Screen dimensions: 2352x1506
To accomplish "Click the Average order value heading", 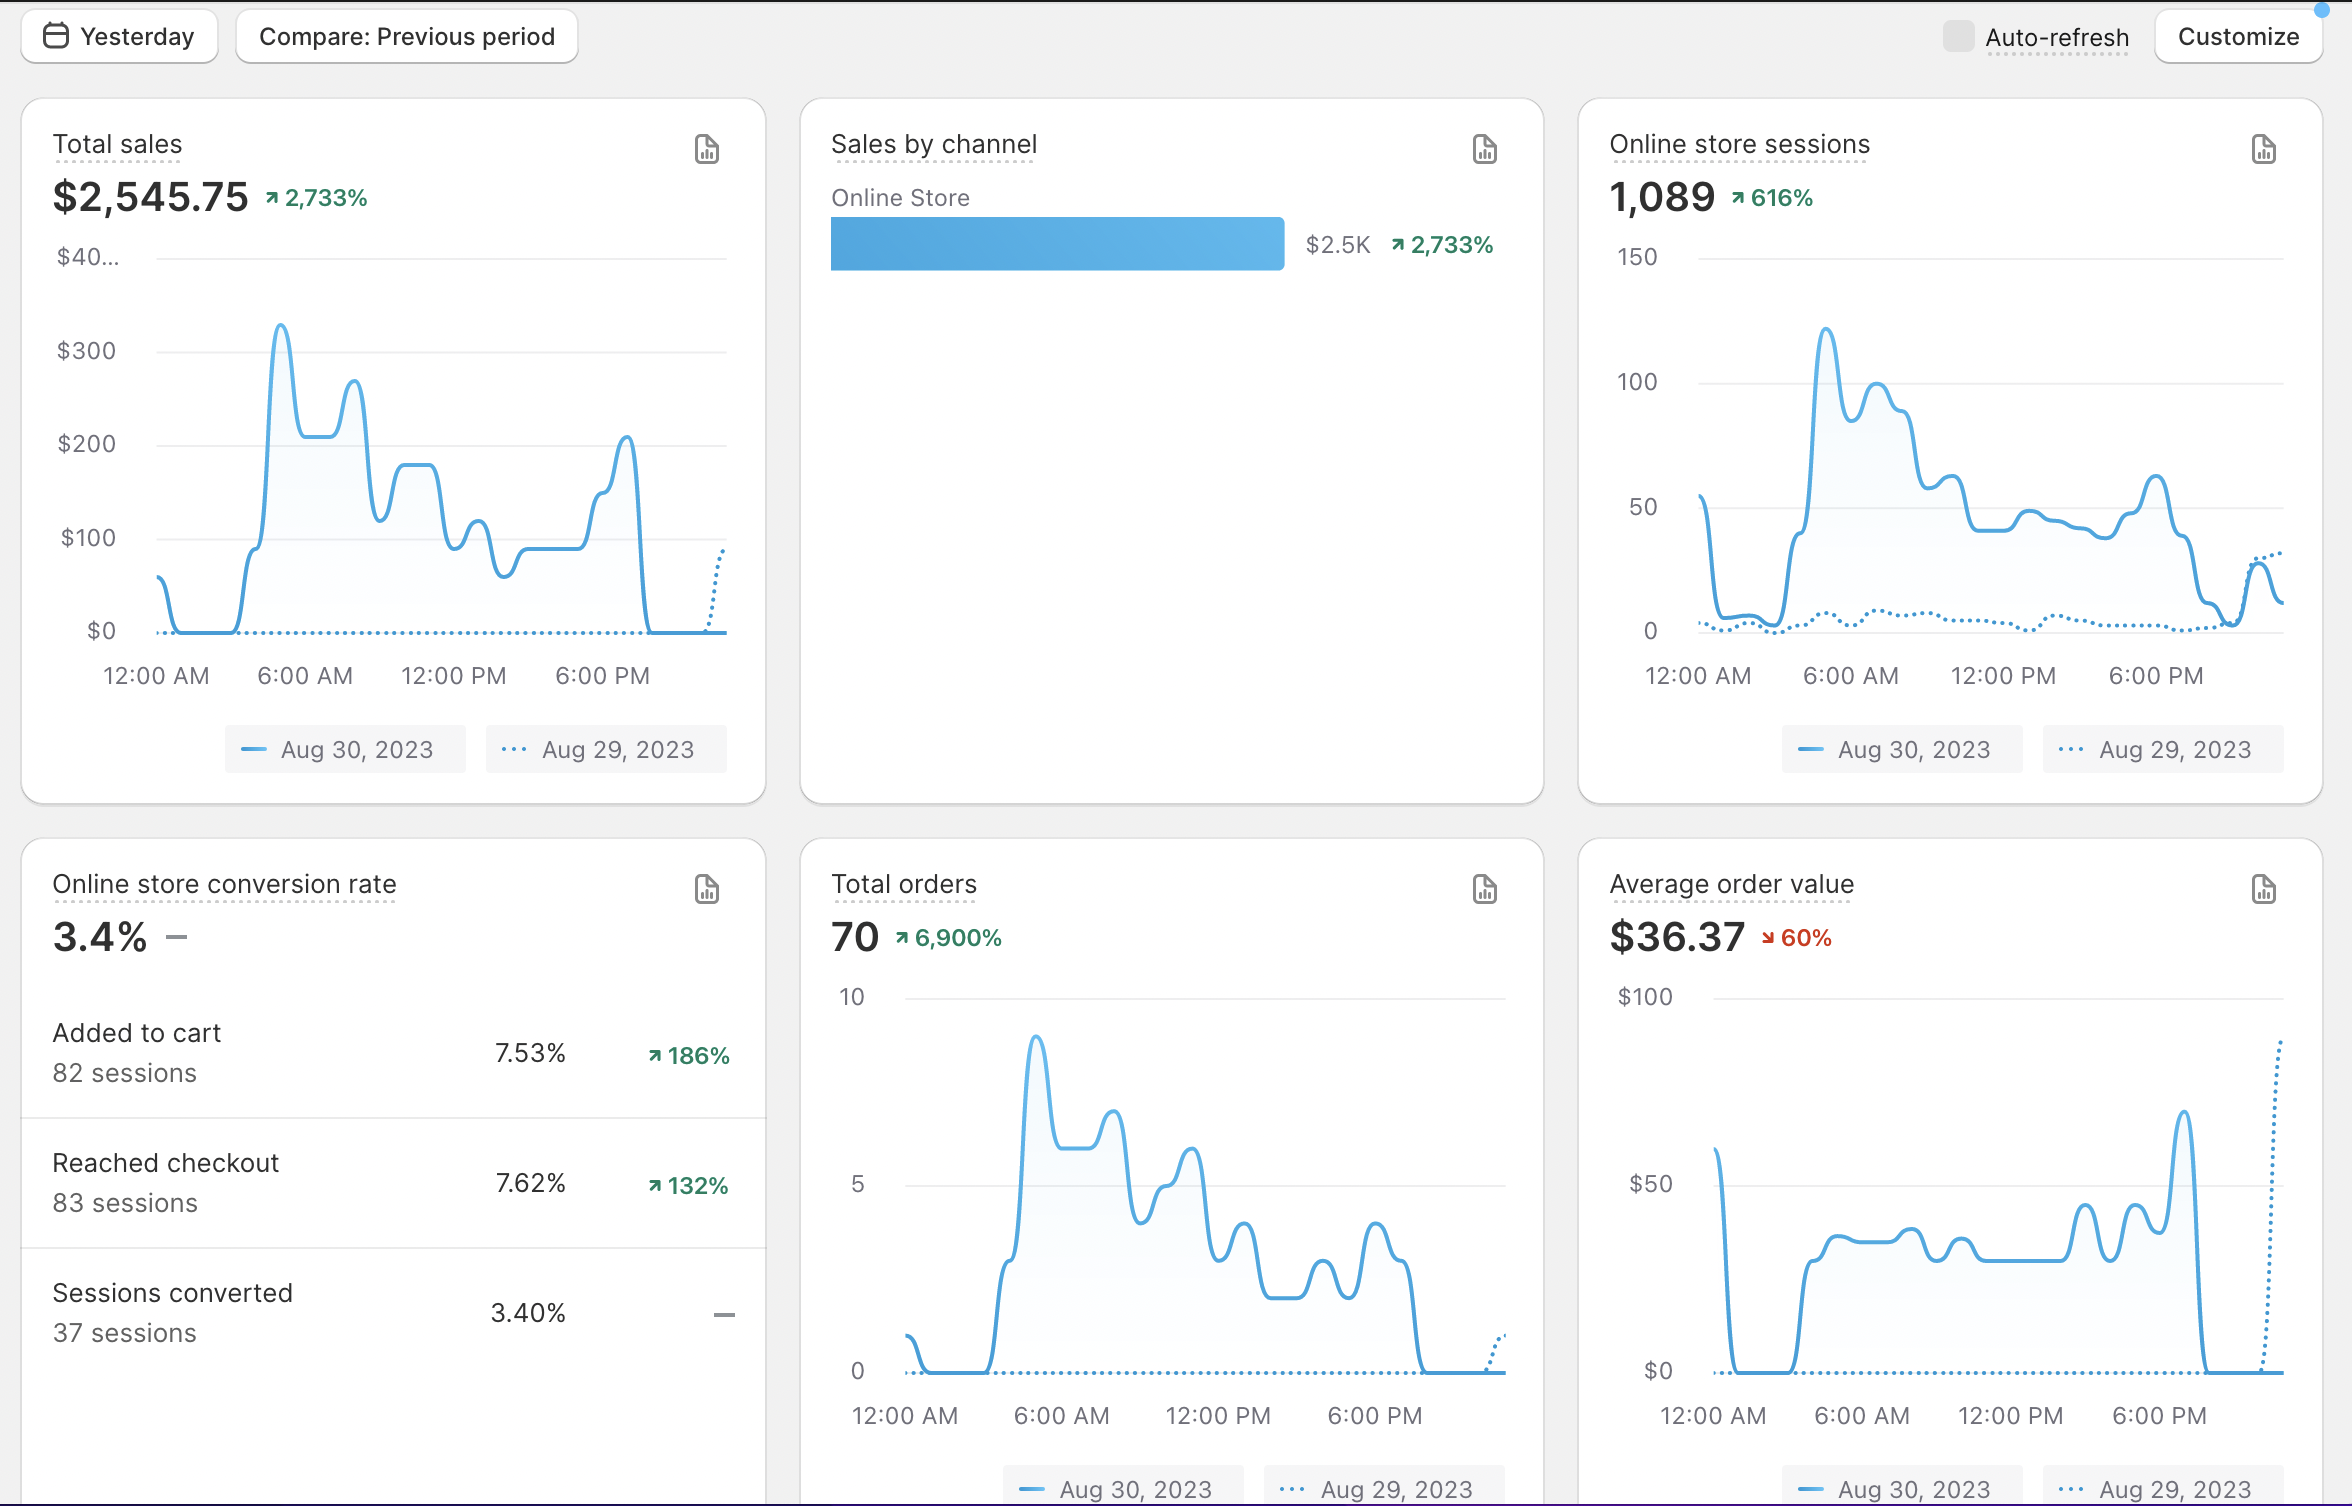I will (x=1731, y=885).
